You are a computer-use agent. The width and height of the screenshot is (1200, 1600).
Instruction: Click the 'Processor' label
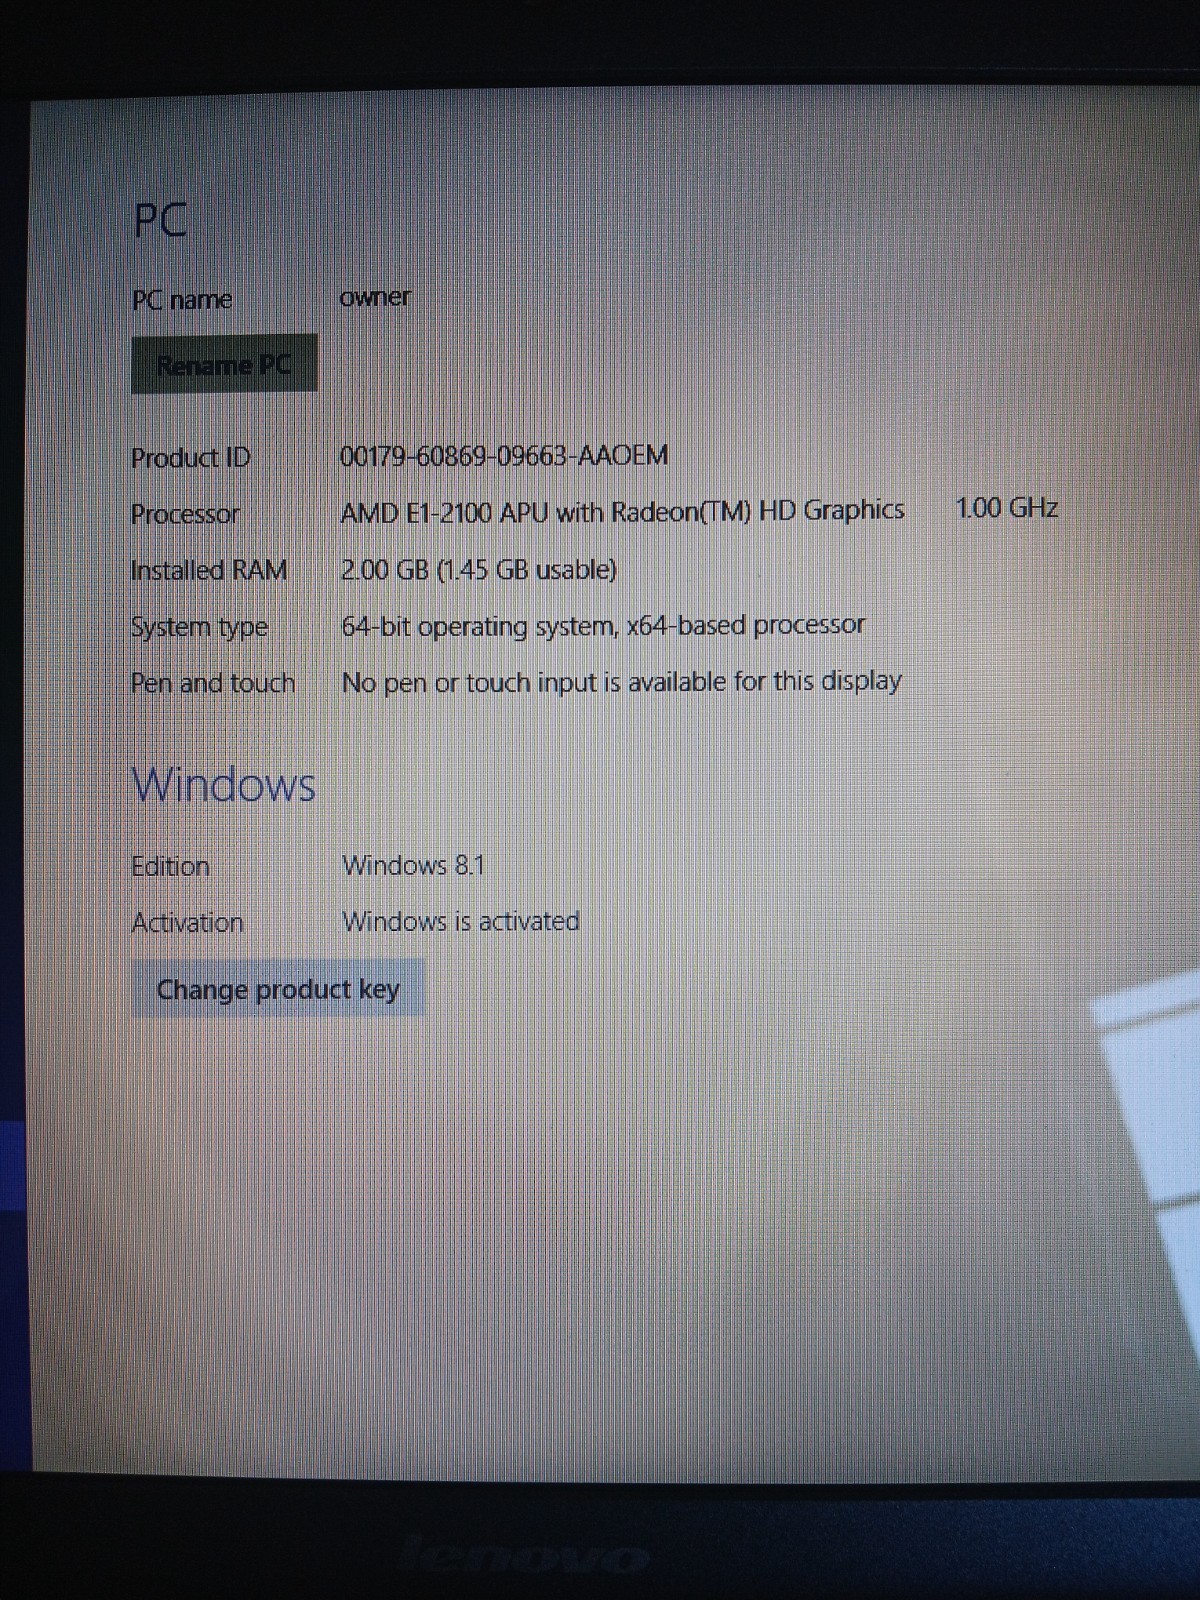186,513
